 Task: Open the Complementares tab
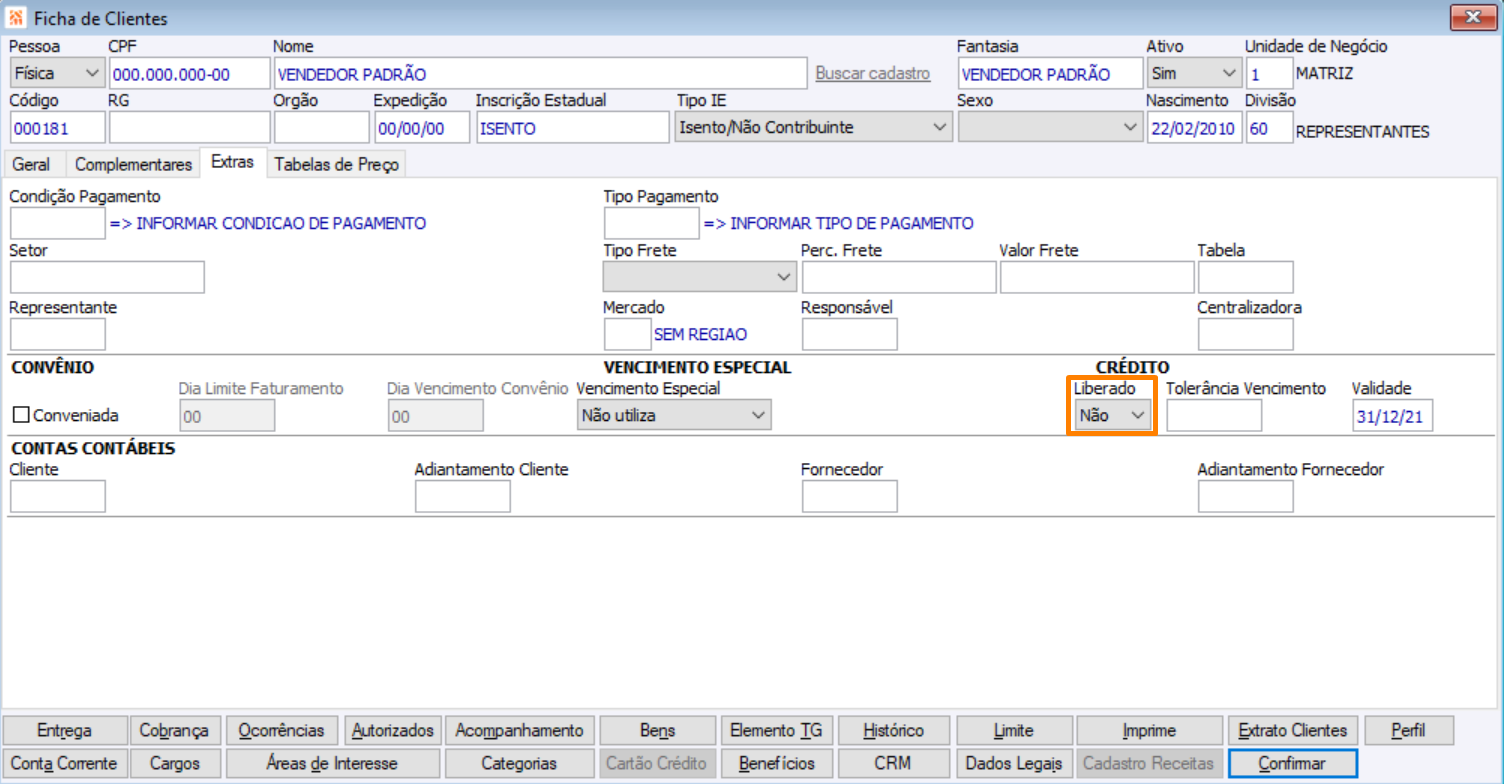[x=133, y=165]
